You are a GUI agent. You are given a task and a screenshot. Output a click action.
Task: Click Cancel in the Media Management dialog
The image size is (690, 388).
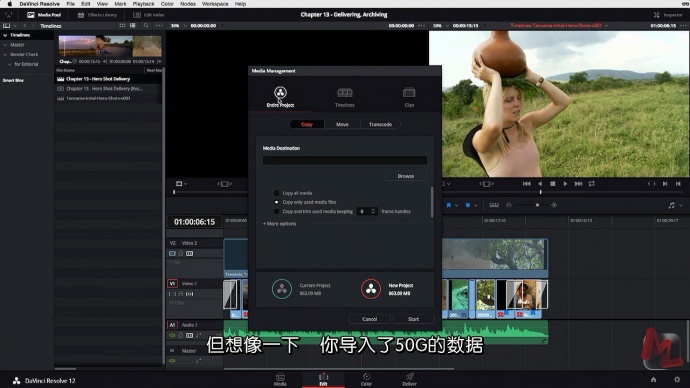pos(369,319)
